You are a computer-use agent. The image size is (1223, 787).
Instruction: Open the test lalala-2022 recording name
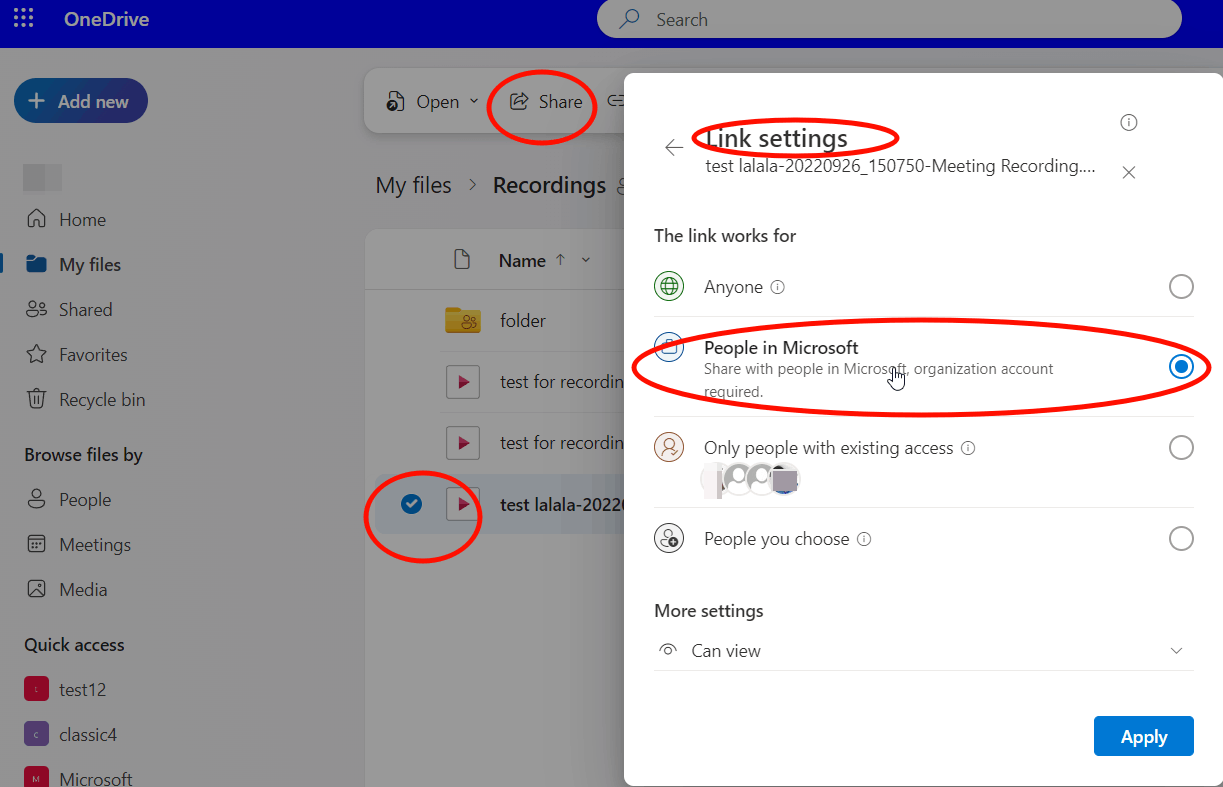(x=562, y=505)
